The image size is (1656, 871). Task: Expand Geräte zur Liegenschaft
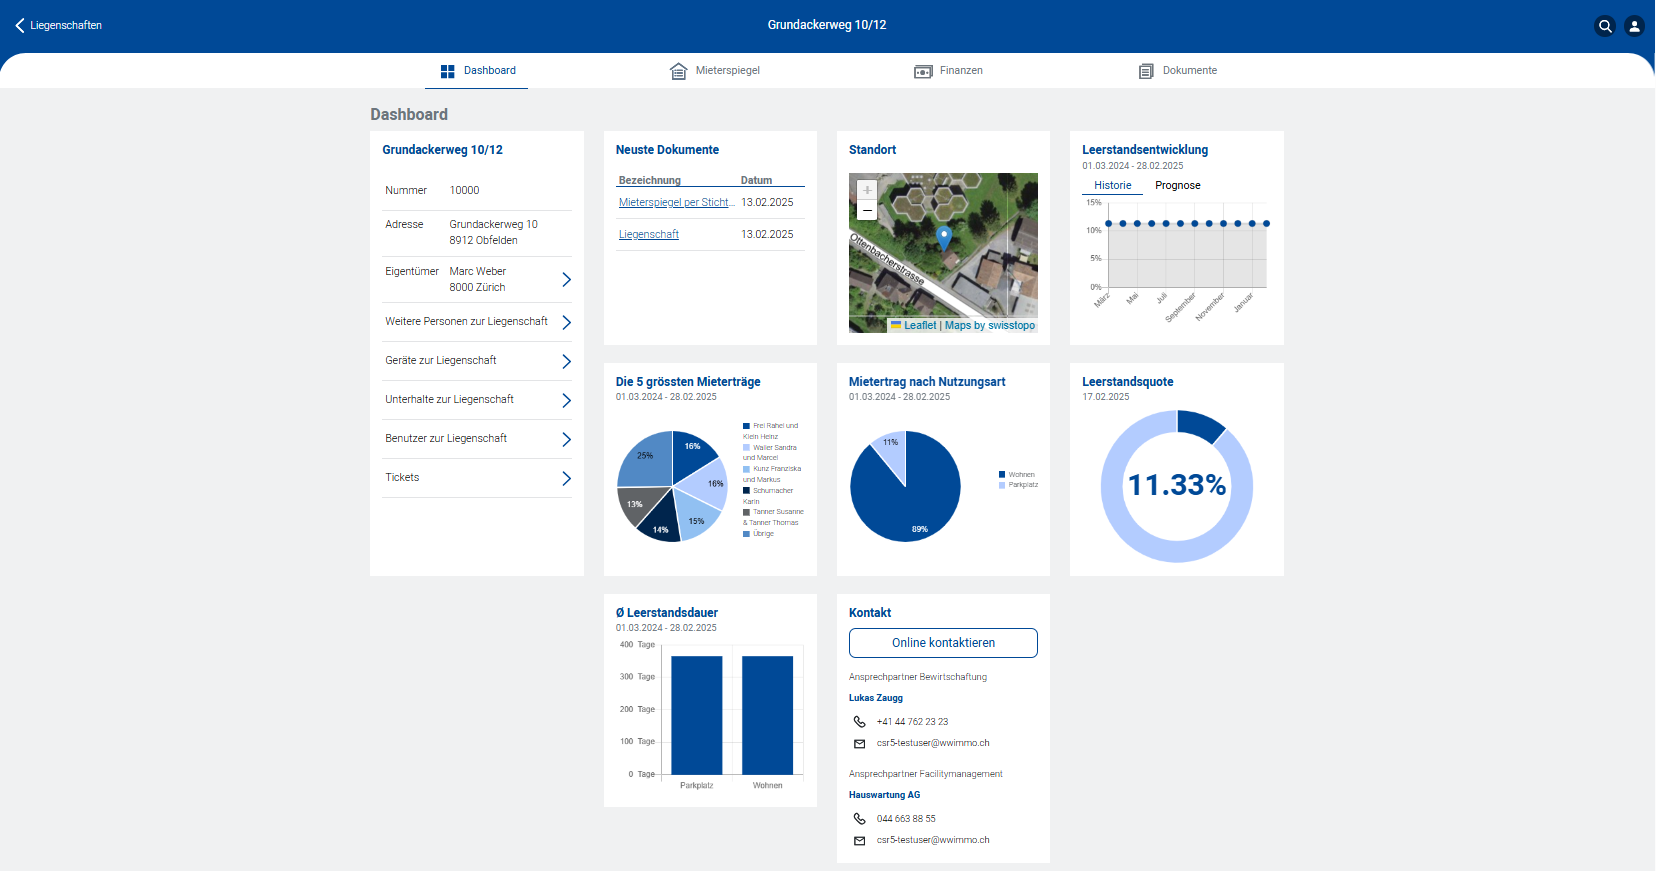coord(477,361)
